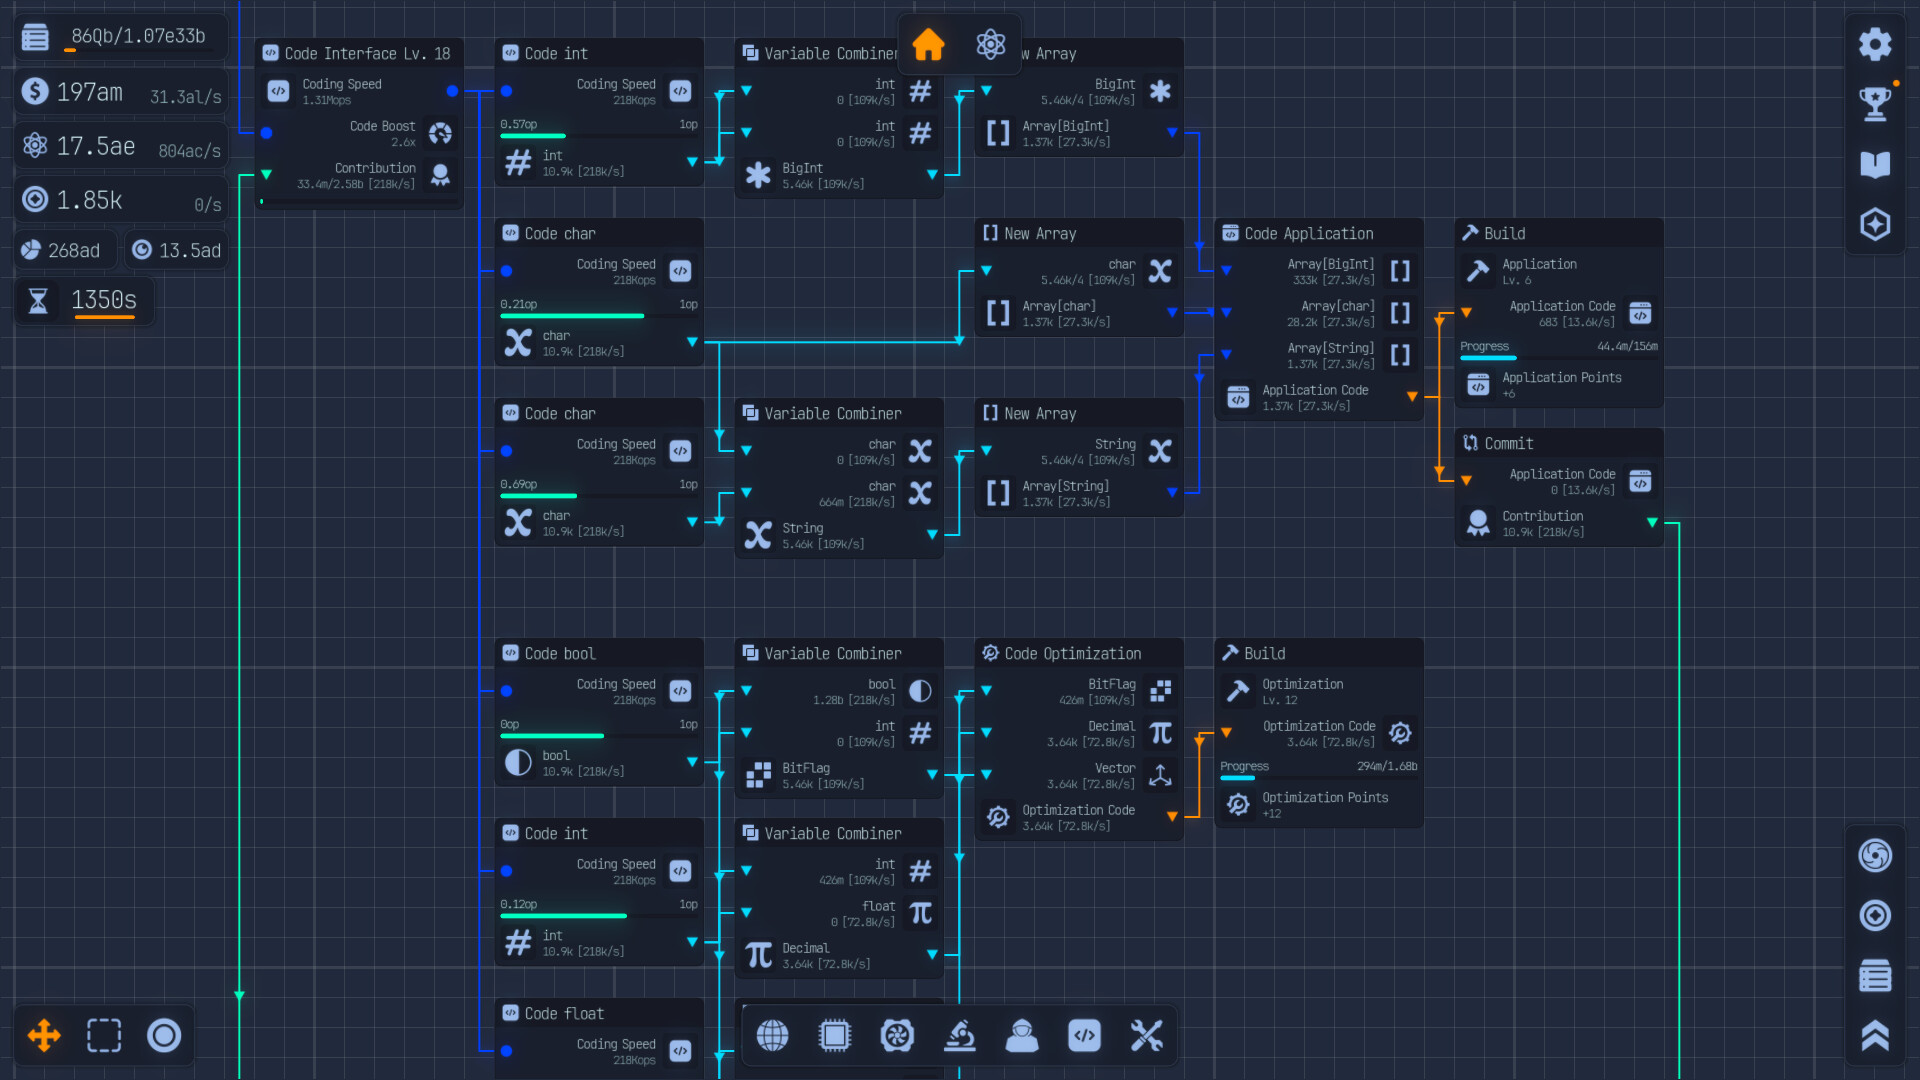Open the crossed-tools utilities icon in dock

[x=1147, y=1036]
